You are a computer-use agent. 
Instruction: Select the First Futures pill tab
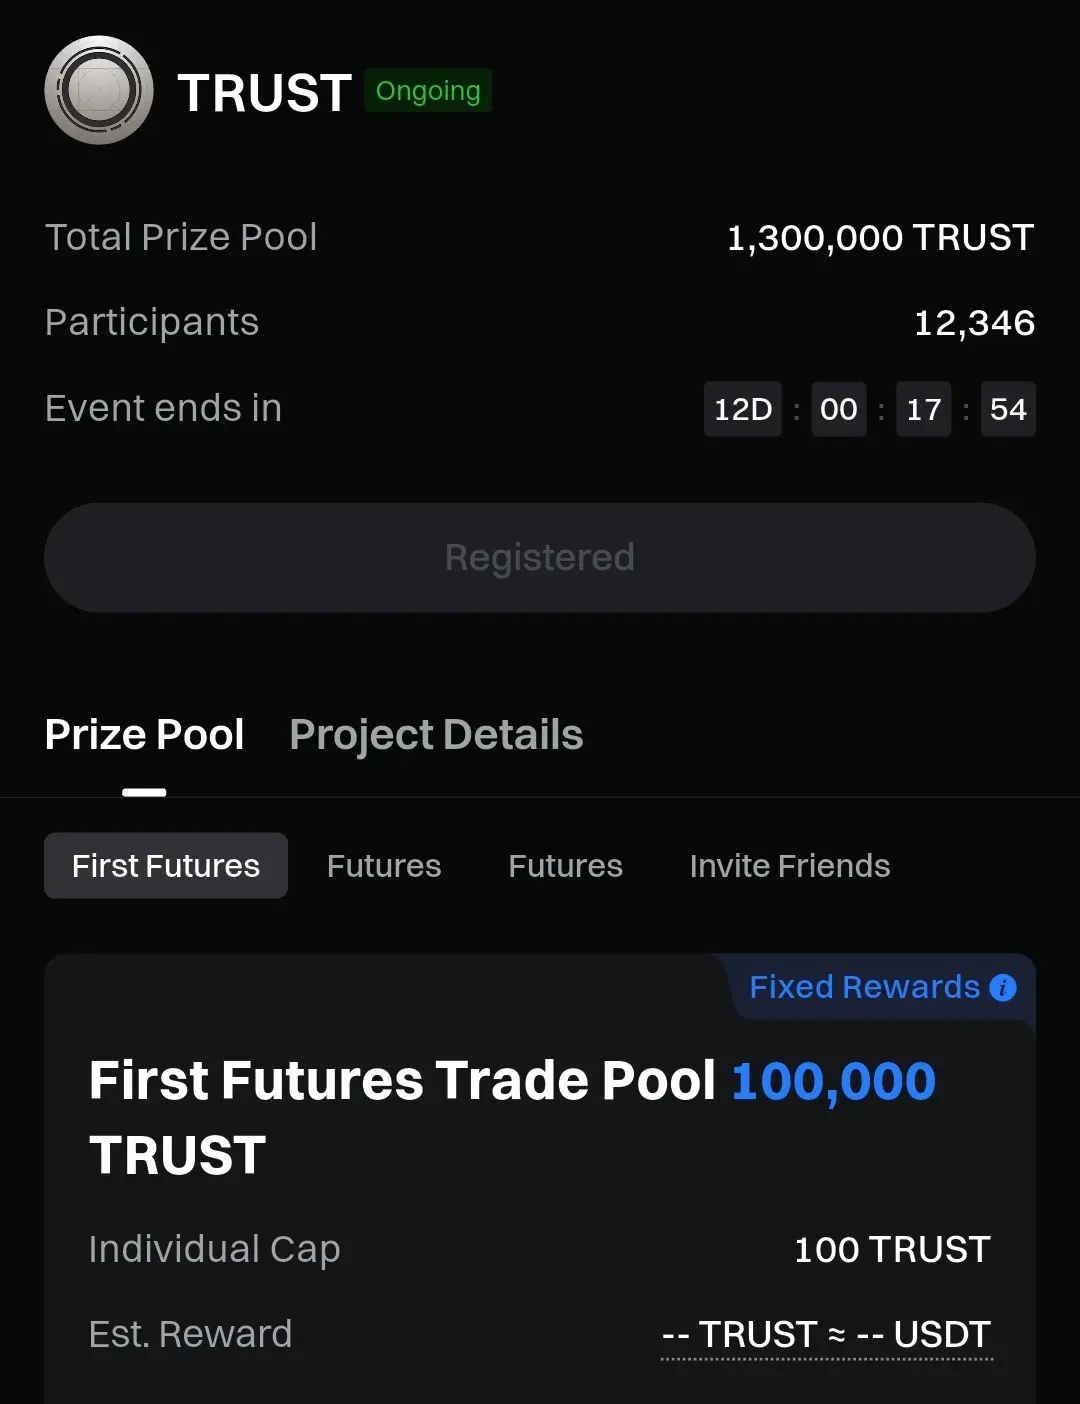tap(166, 866)
